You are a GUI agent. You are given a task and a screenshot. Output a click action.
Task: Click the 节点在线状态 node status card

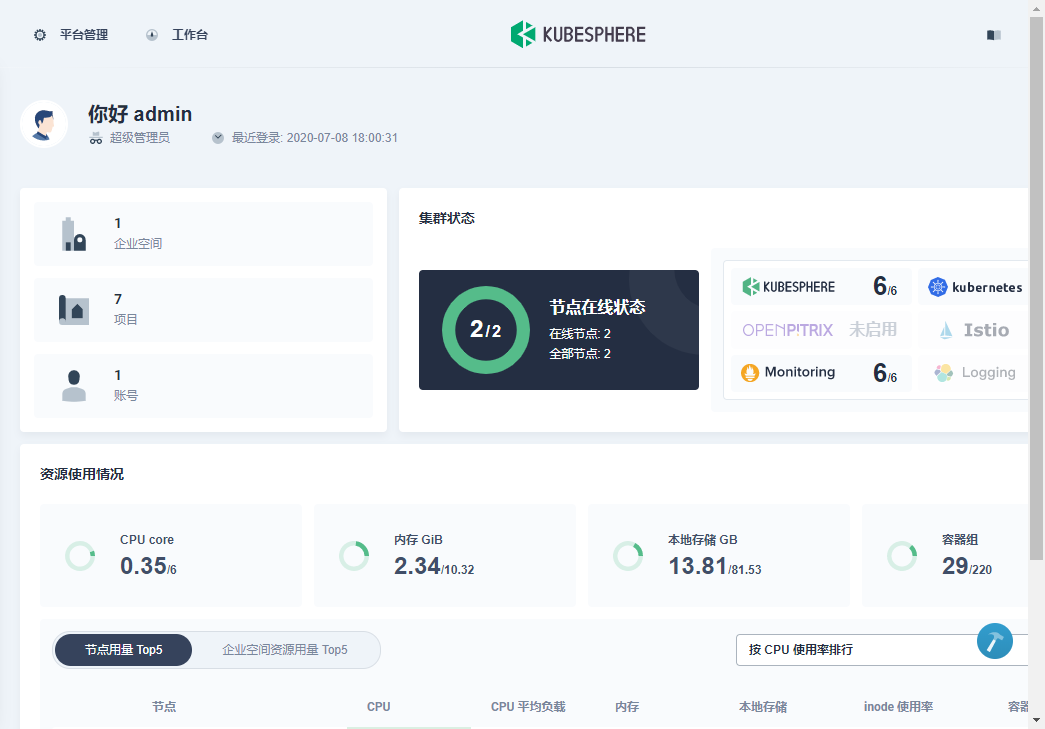pyautogui.click(x=558, y=330)
